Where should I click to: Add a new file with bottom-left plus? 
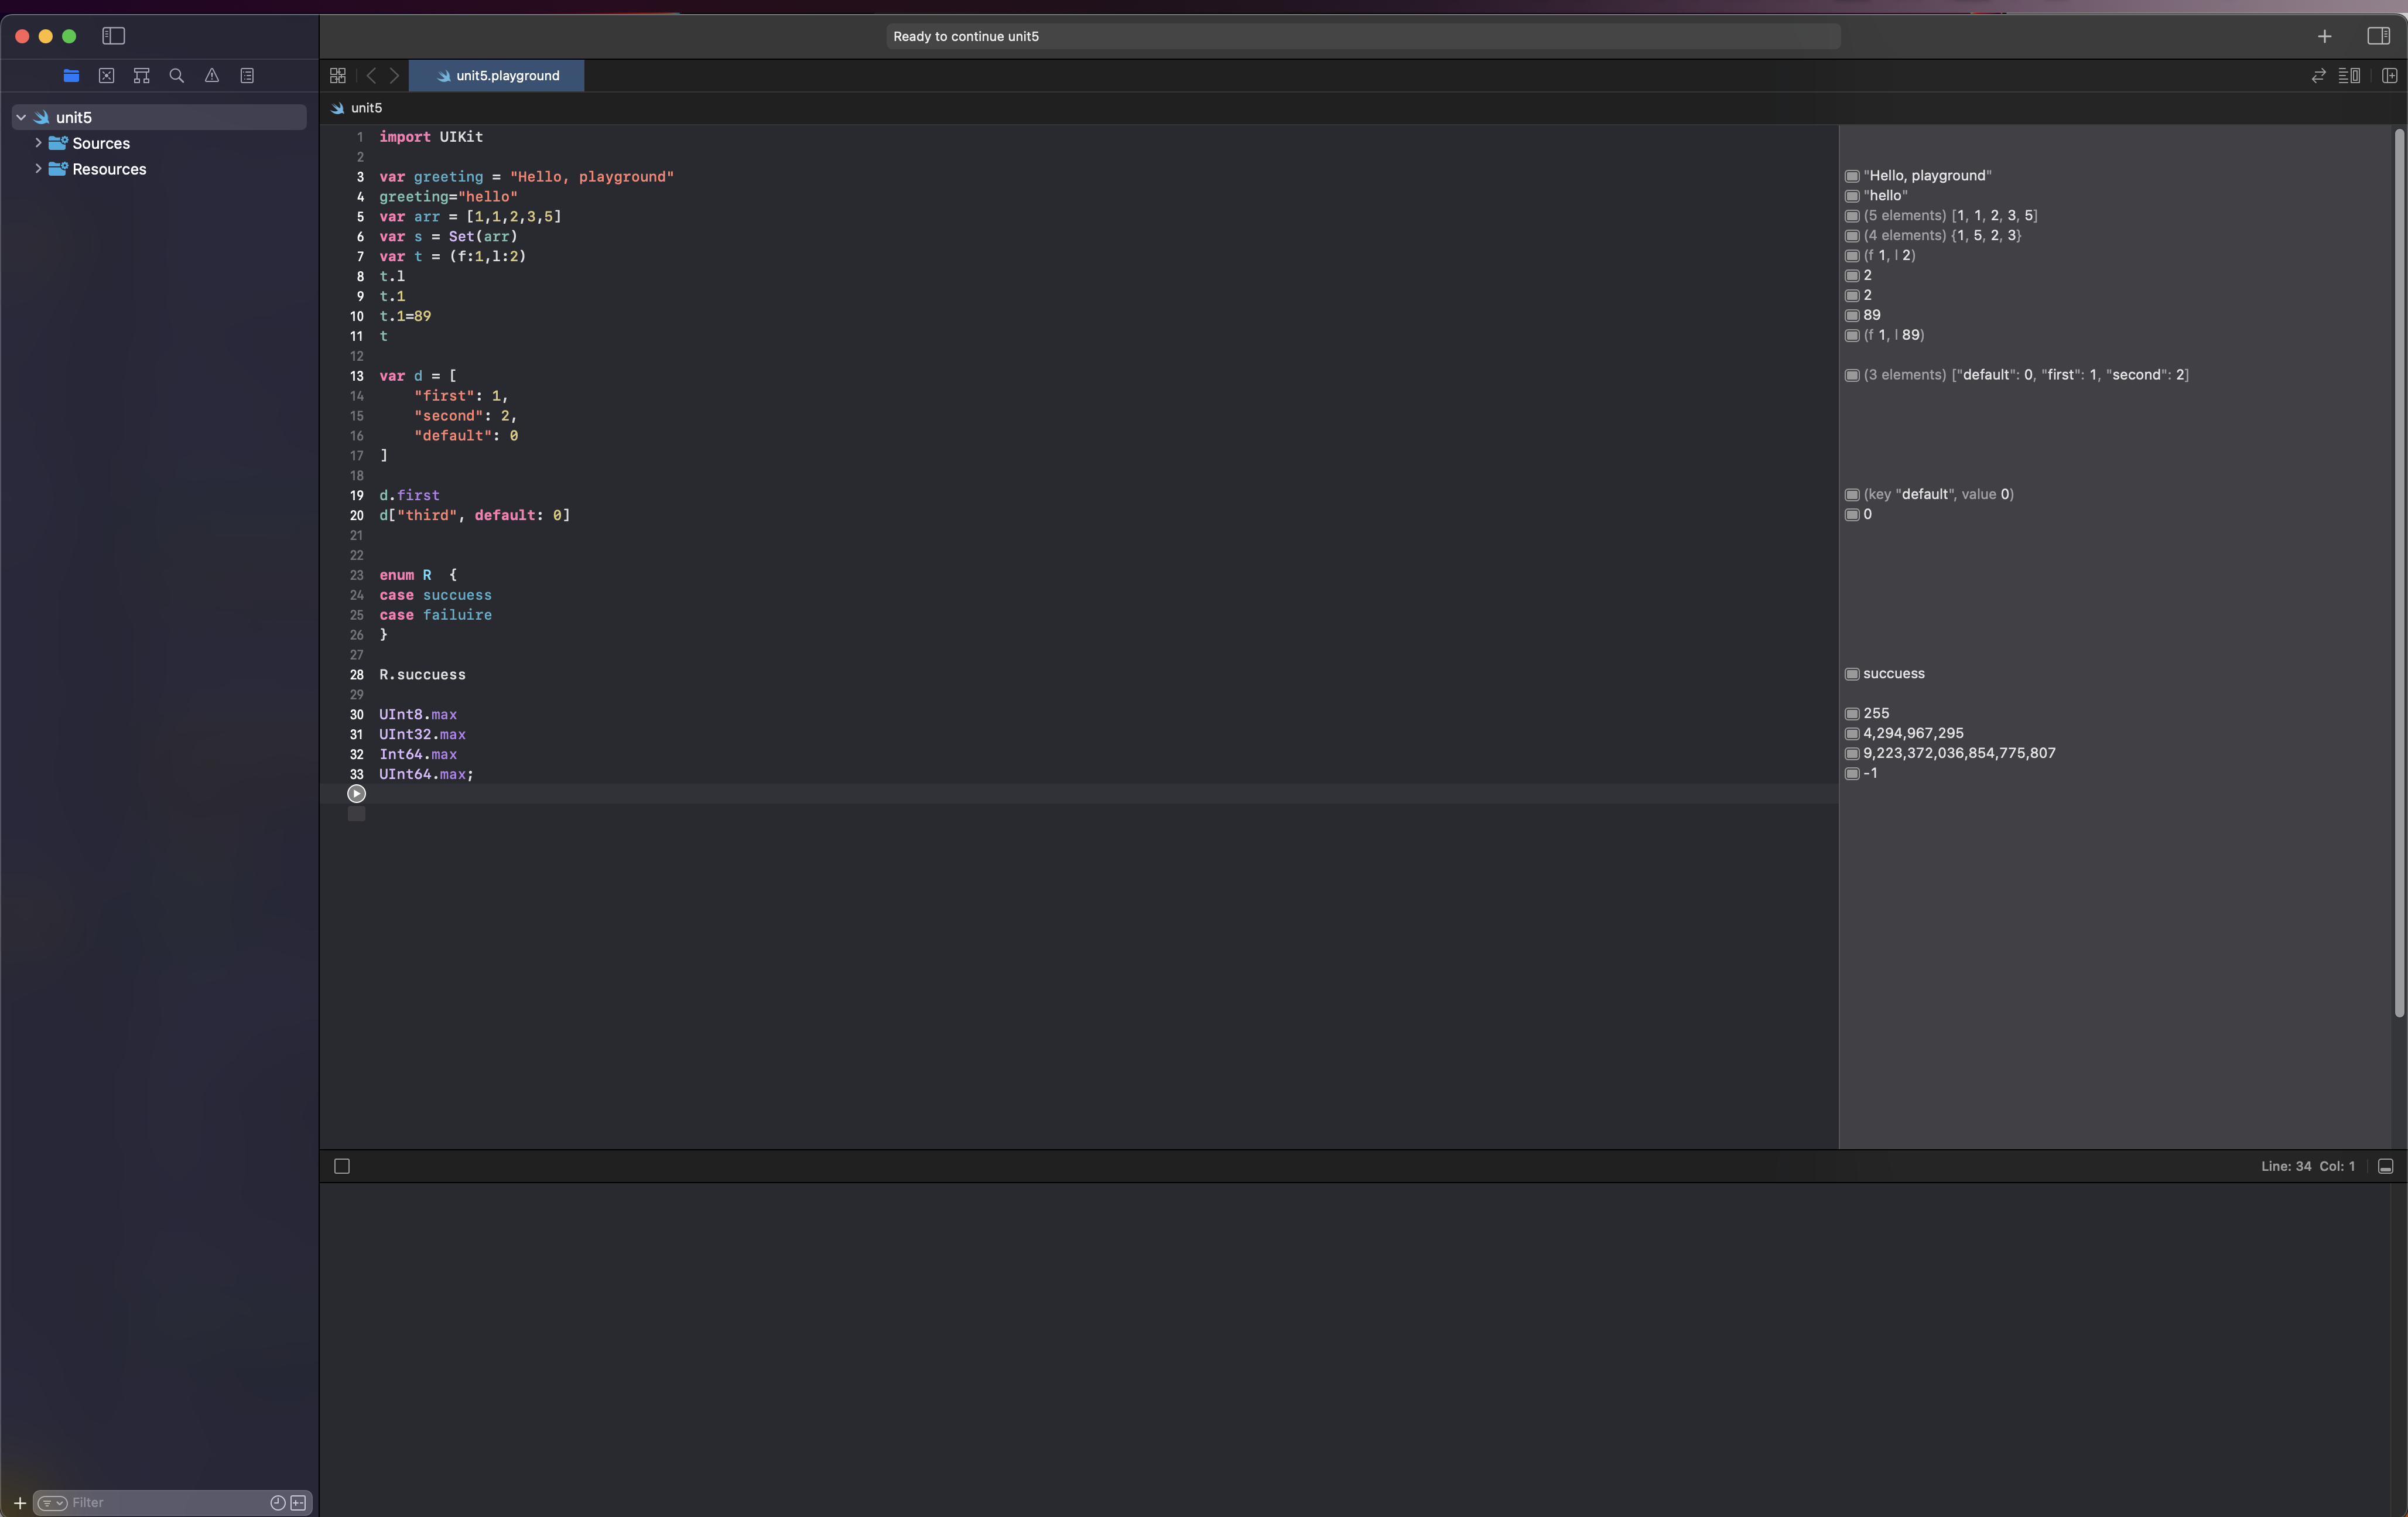click(19, 1502)
